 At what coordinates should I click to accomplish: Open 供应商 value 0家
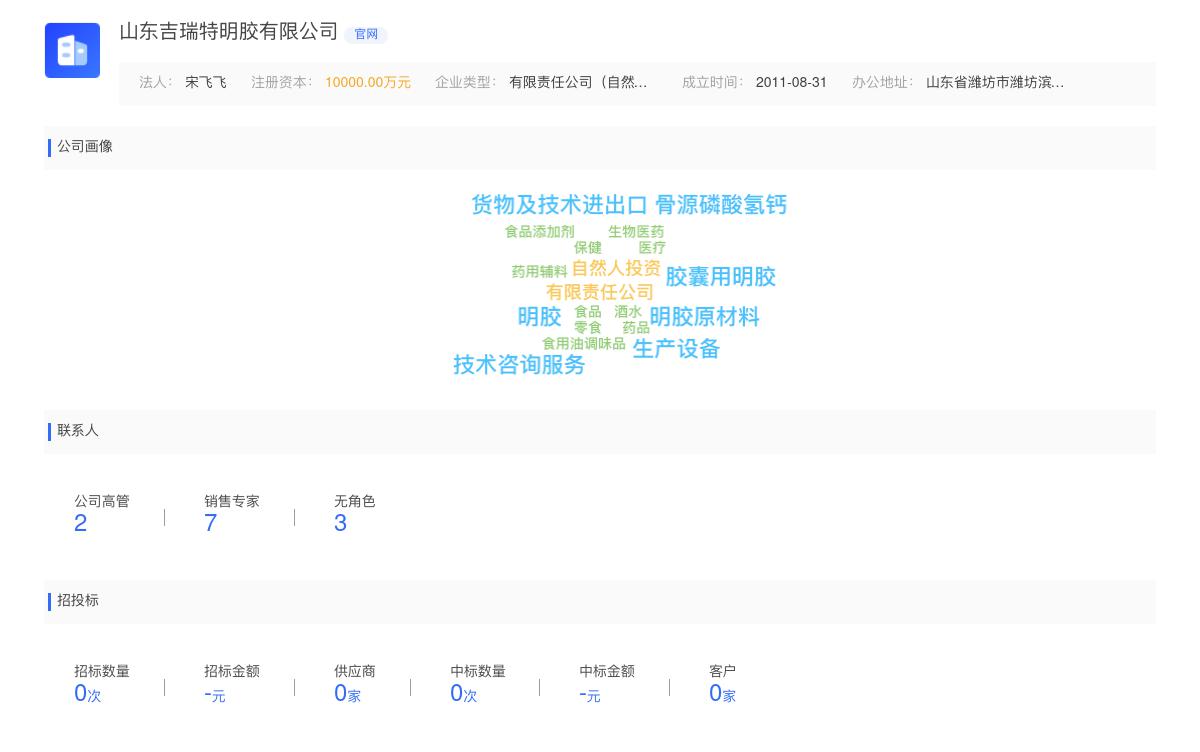tap(347, 693)
